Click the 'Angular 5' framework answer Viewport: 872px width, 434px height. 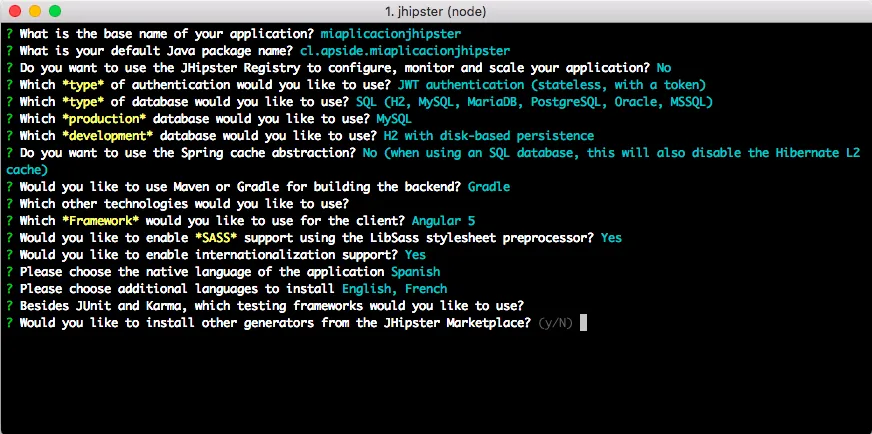click(x=443, y=221)
